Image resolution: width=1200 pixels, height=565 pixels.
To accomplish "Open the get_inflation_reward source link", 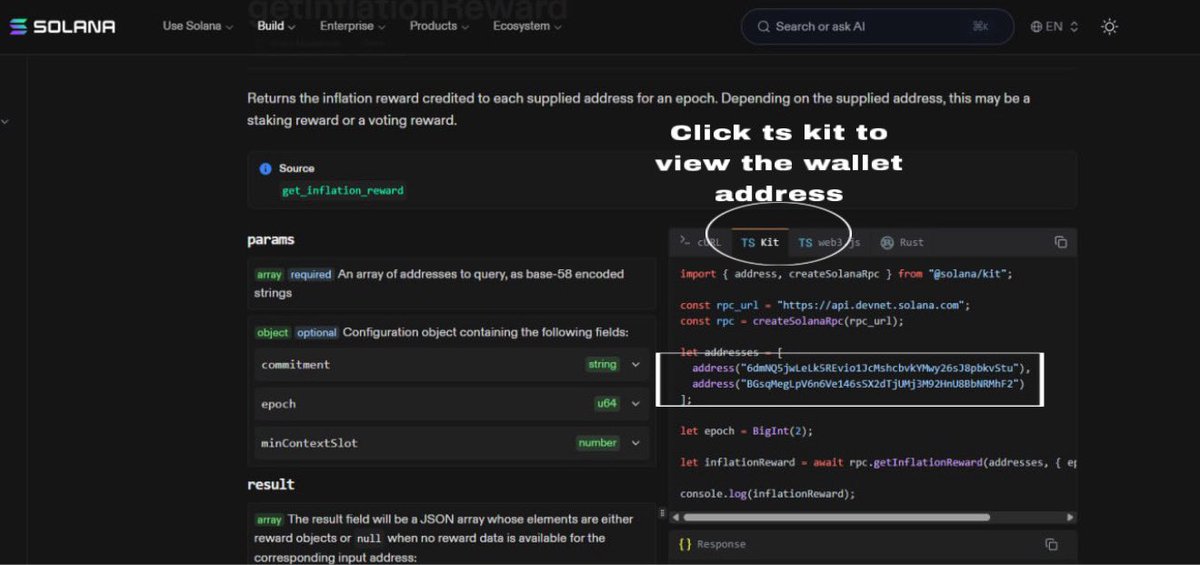I will pos(343,190).
